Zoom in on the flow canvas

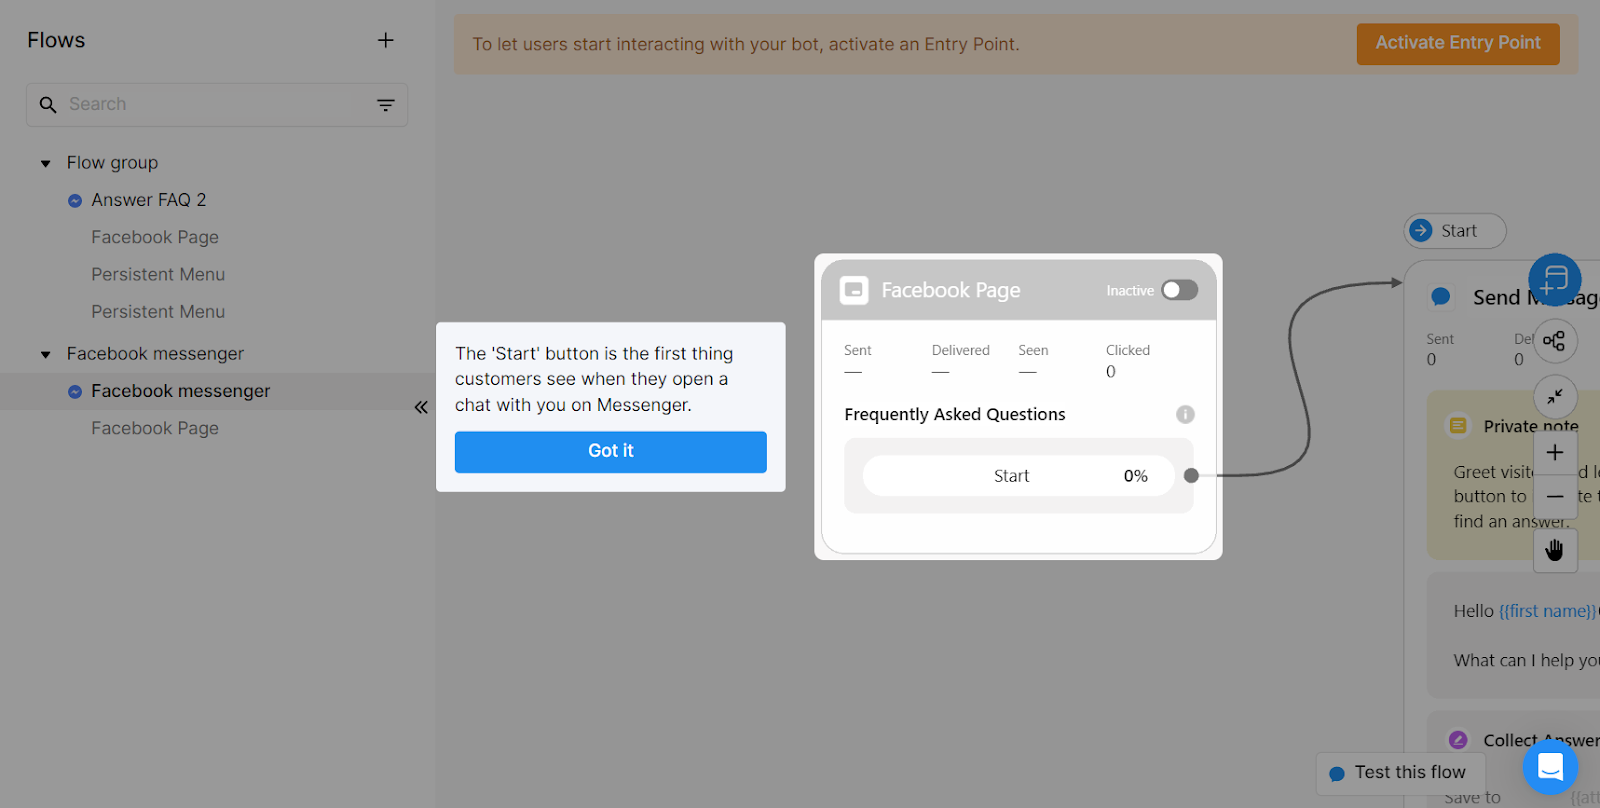click(1555, 453)
